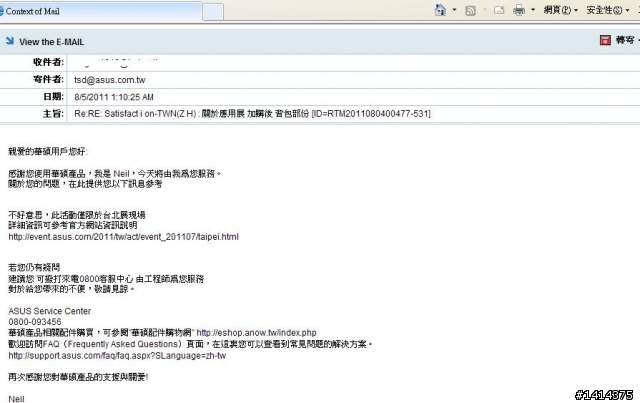Image resolution: width=640 pixels, height=403 pixels.
Task: Click the 寄件者 label
Action: 48,79
